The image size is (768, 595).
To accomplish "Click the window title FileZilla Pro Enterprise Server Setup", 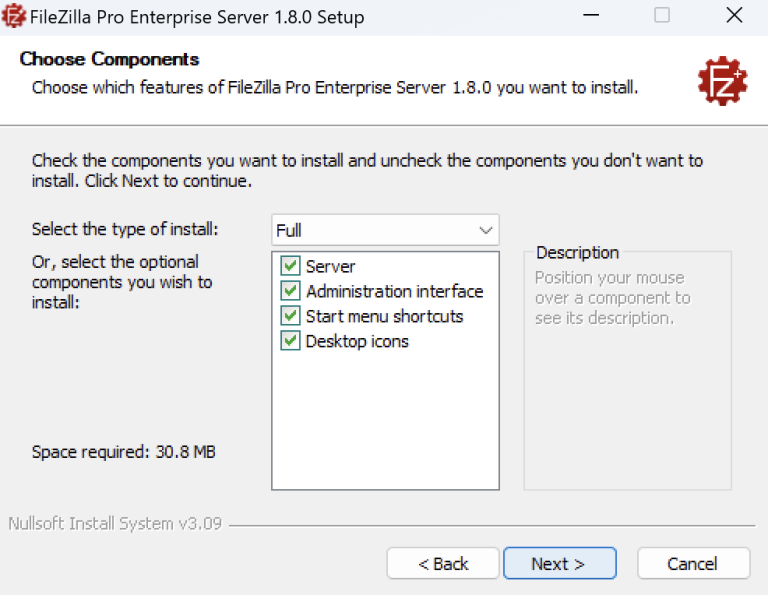I will (x=197, y=17).
